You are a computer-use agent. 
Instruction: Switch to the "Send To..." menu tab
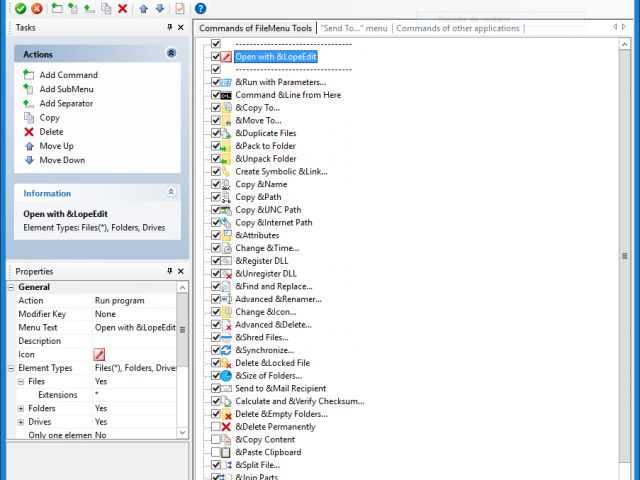354,28
